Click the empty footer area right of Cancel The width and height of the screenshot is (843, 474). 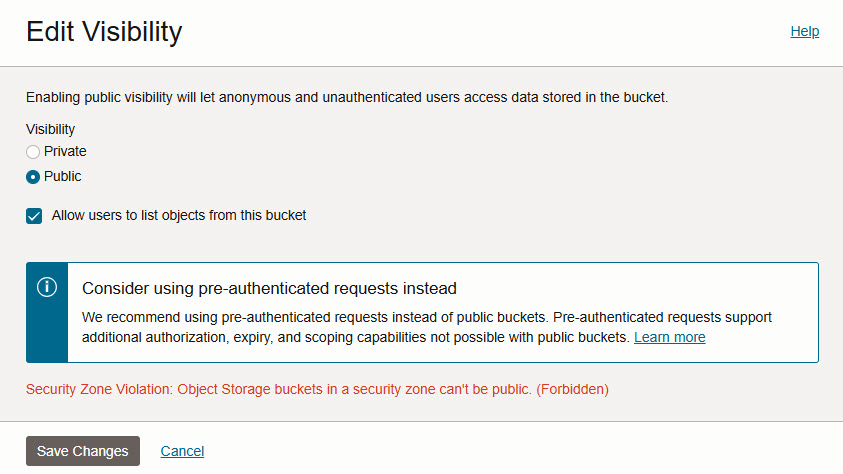click(x=521, y=451)
